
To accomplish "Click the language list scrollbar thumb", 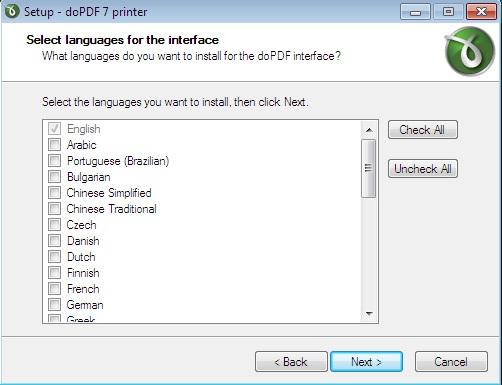I will click(369, 168).
